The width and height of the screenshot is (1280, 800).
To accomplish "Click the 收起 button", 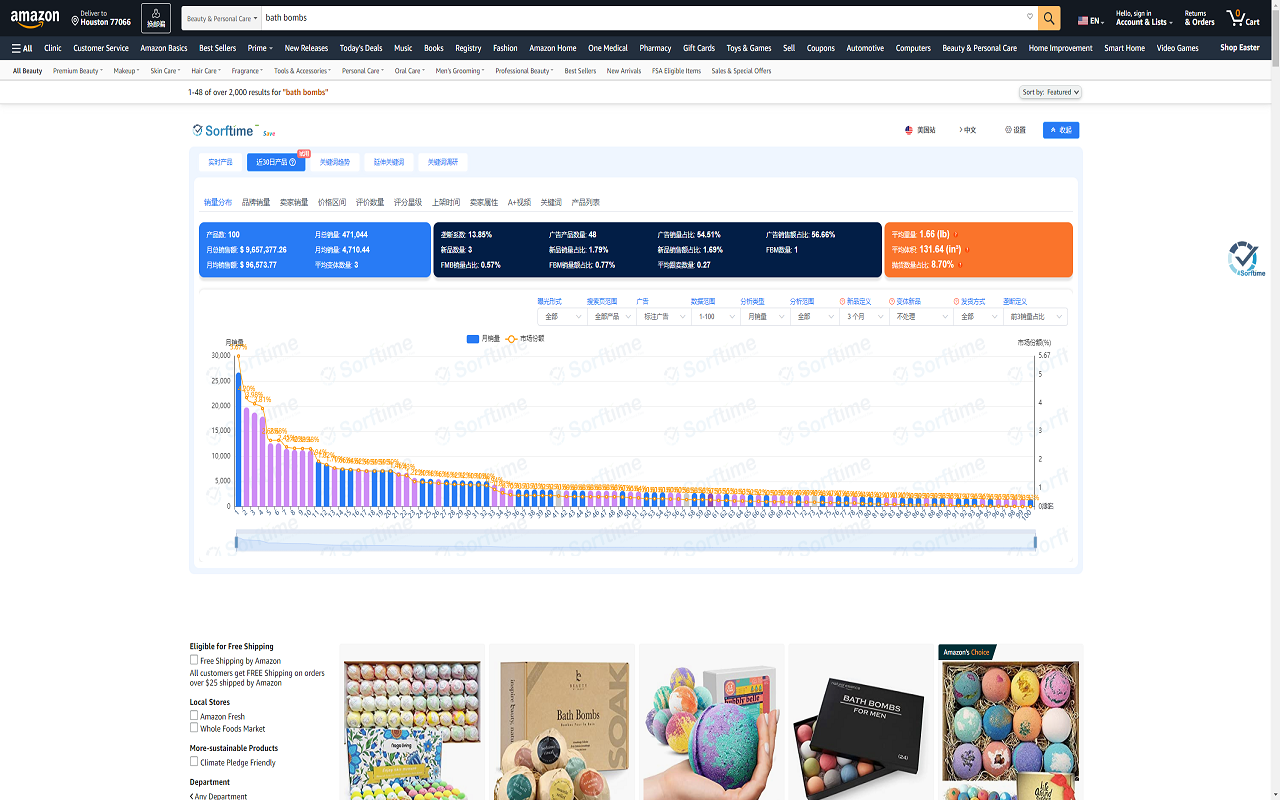I will (1060, 130).
